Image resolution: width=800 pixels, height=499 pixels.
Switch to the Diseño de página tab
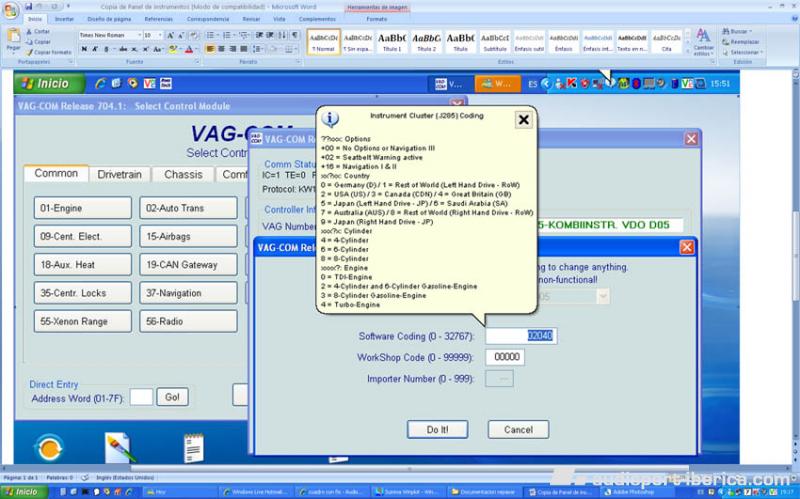click(109, 19)
